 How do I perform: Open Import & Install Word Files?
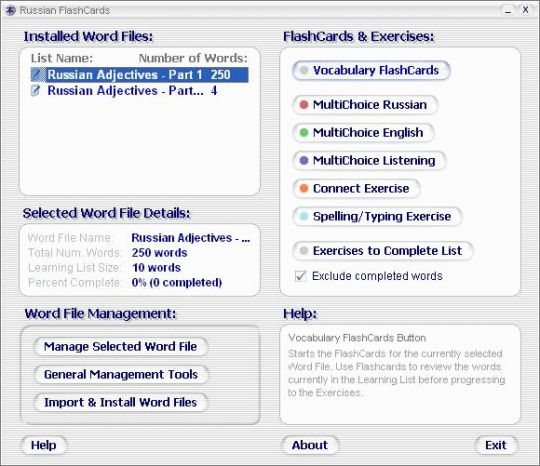click(121, 402)
